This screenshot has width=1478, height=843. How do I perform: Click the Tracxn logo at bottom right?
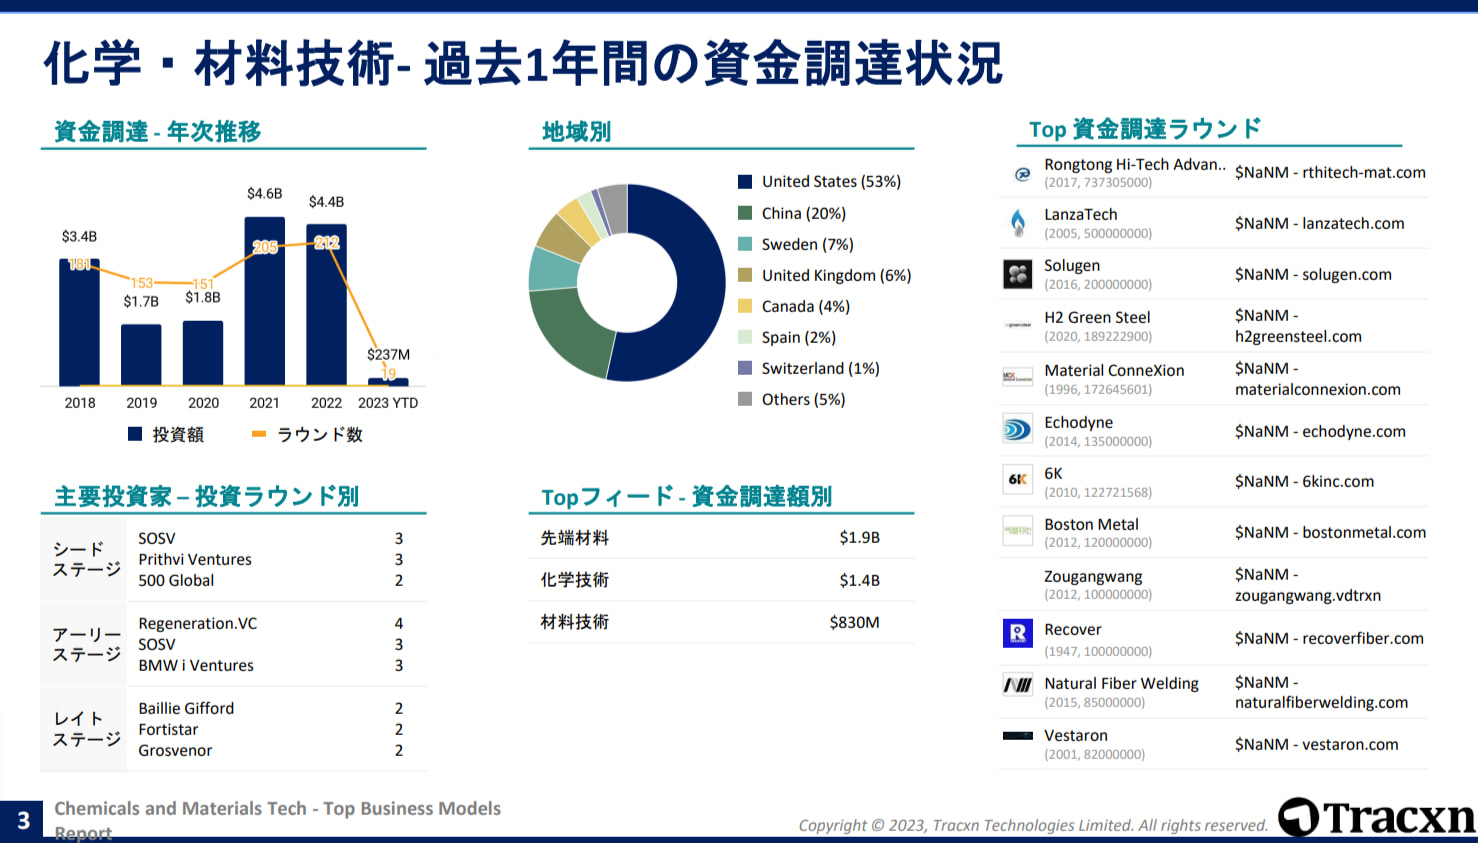[x=1377, y=817]
